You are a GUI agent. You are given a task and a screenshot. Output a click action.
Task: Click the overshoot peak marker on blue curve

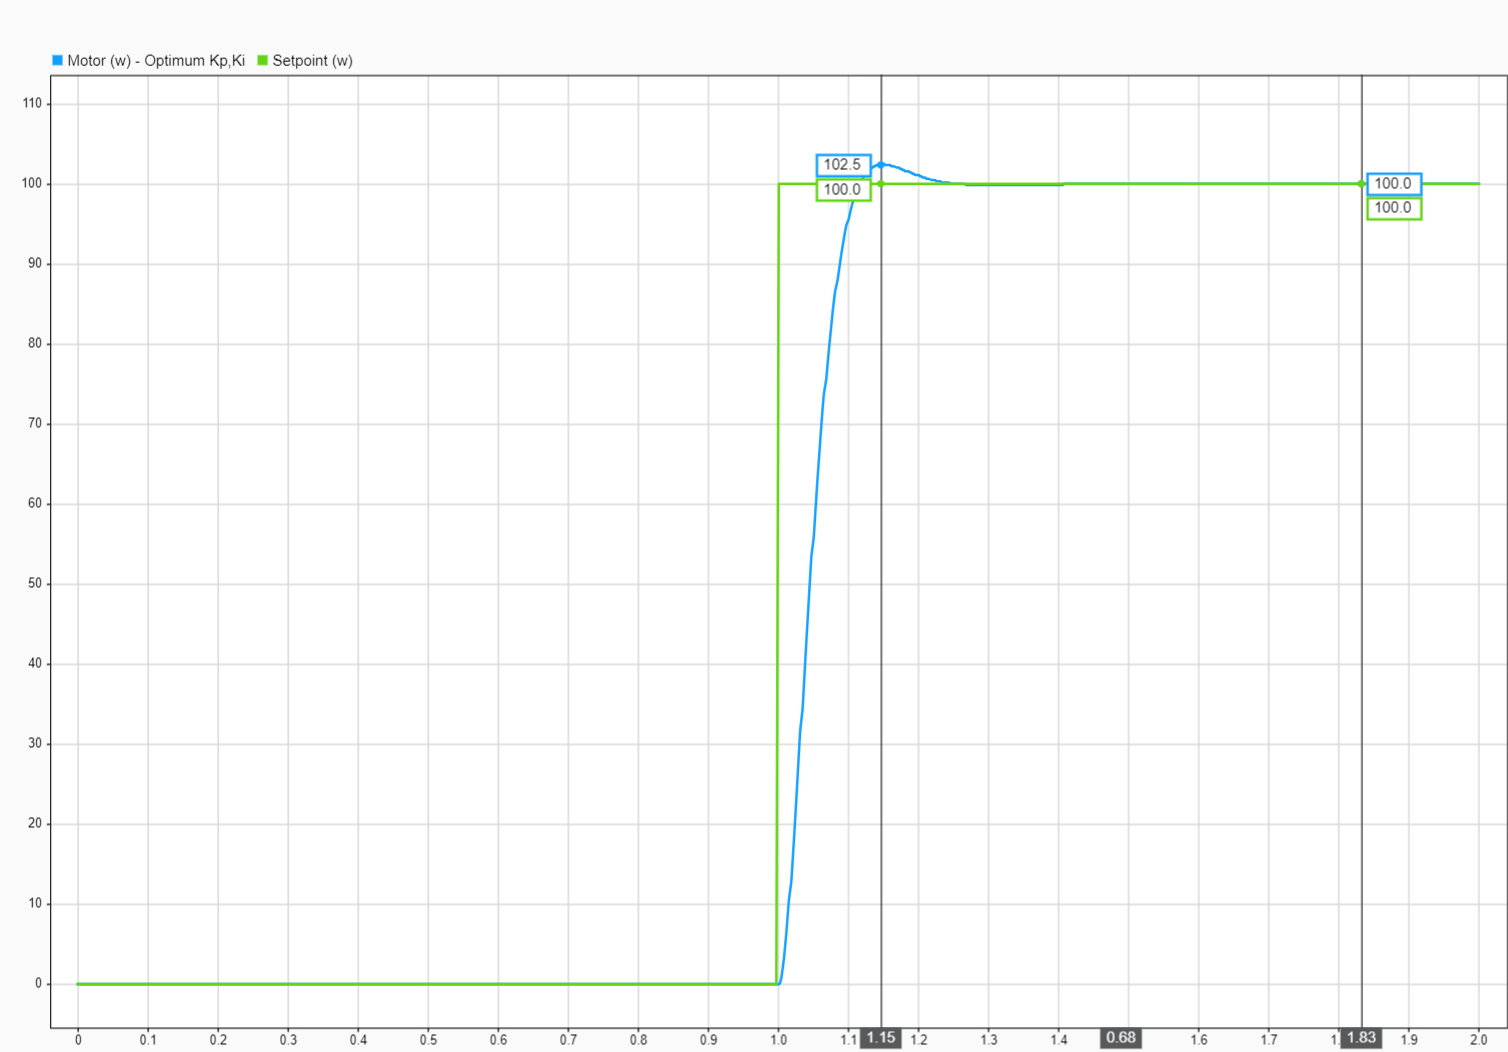tap(881, 165)
